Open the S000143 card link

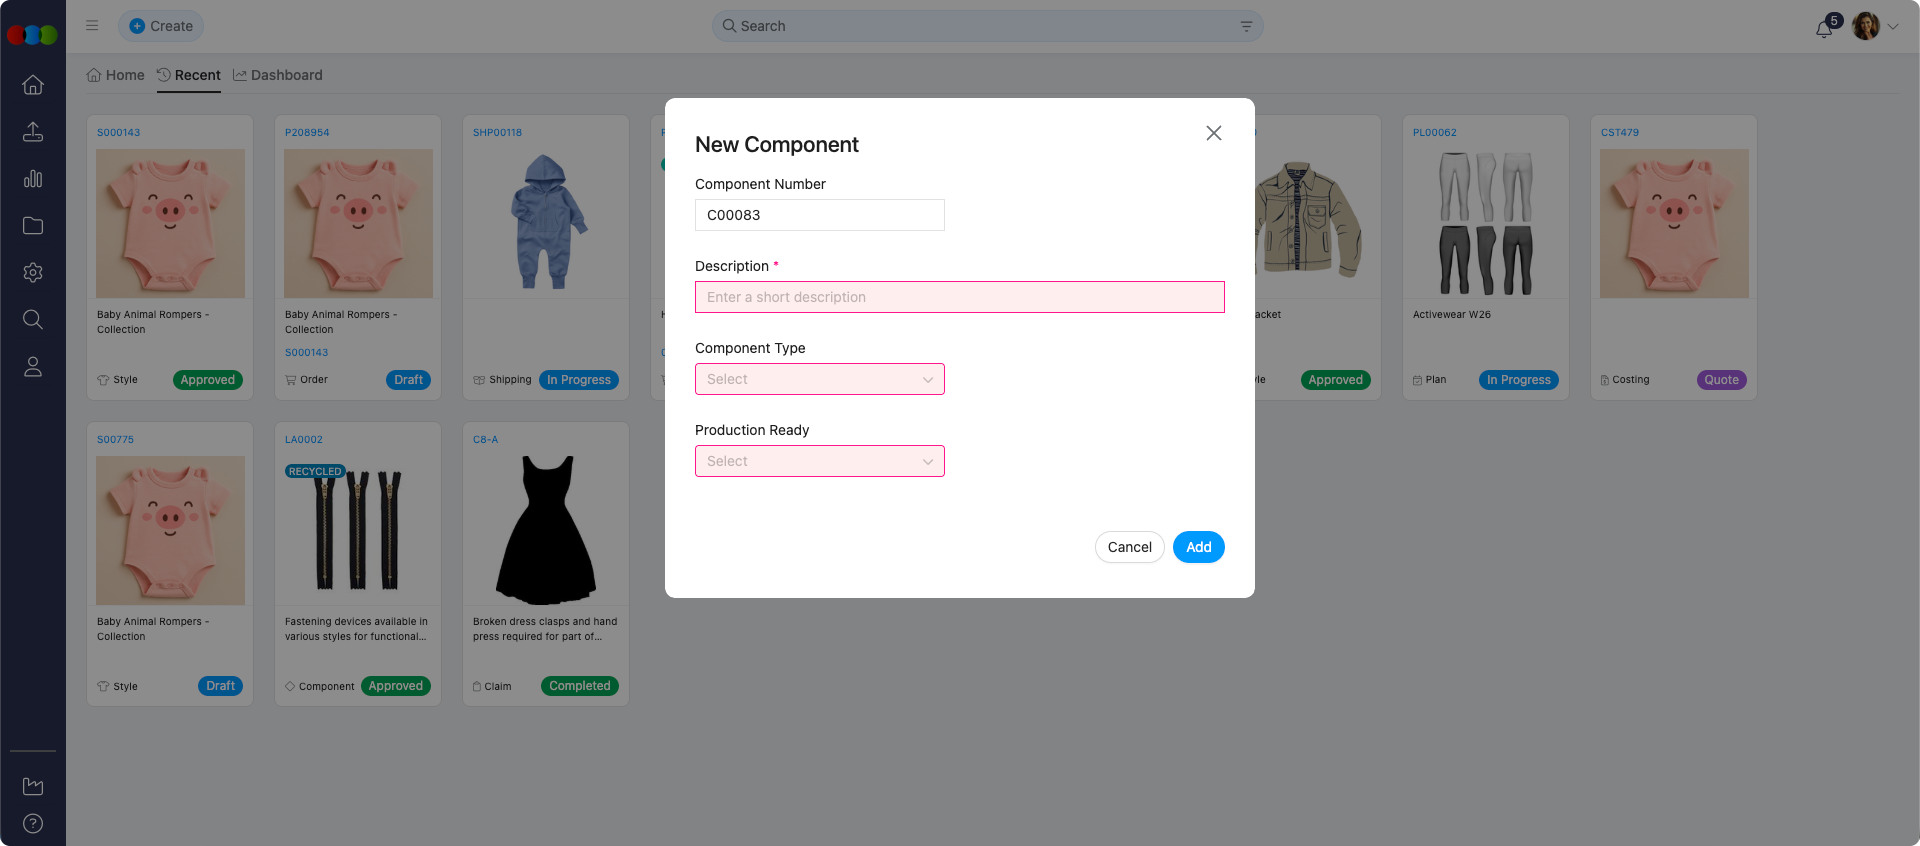click(x=119, y=132)
